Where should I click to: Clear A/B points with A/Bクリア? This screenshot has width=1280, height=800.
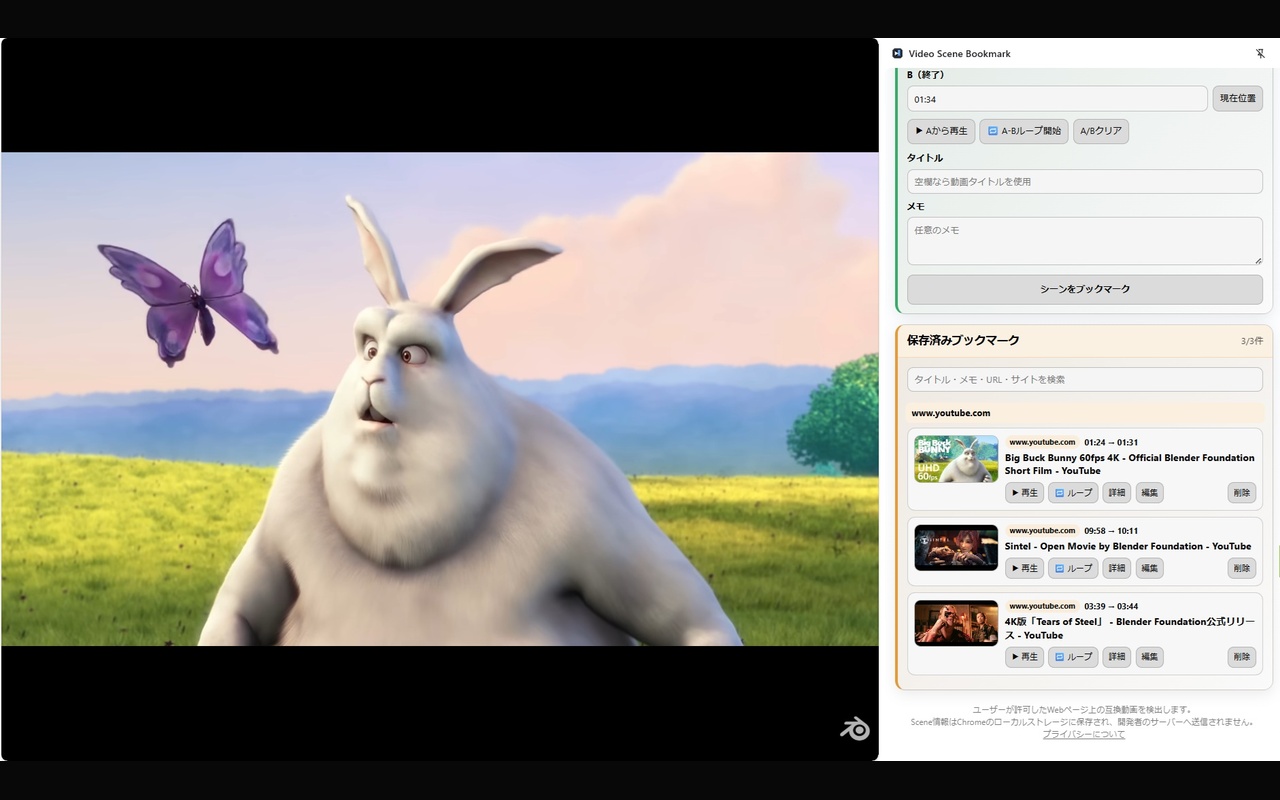[1101, 131]
